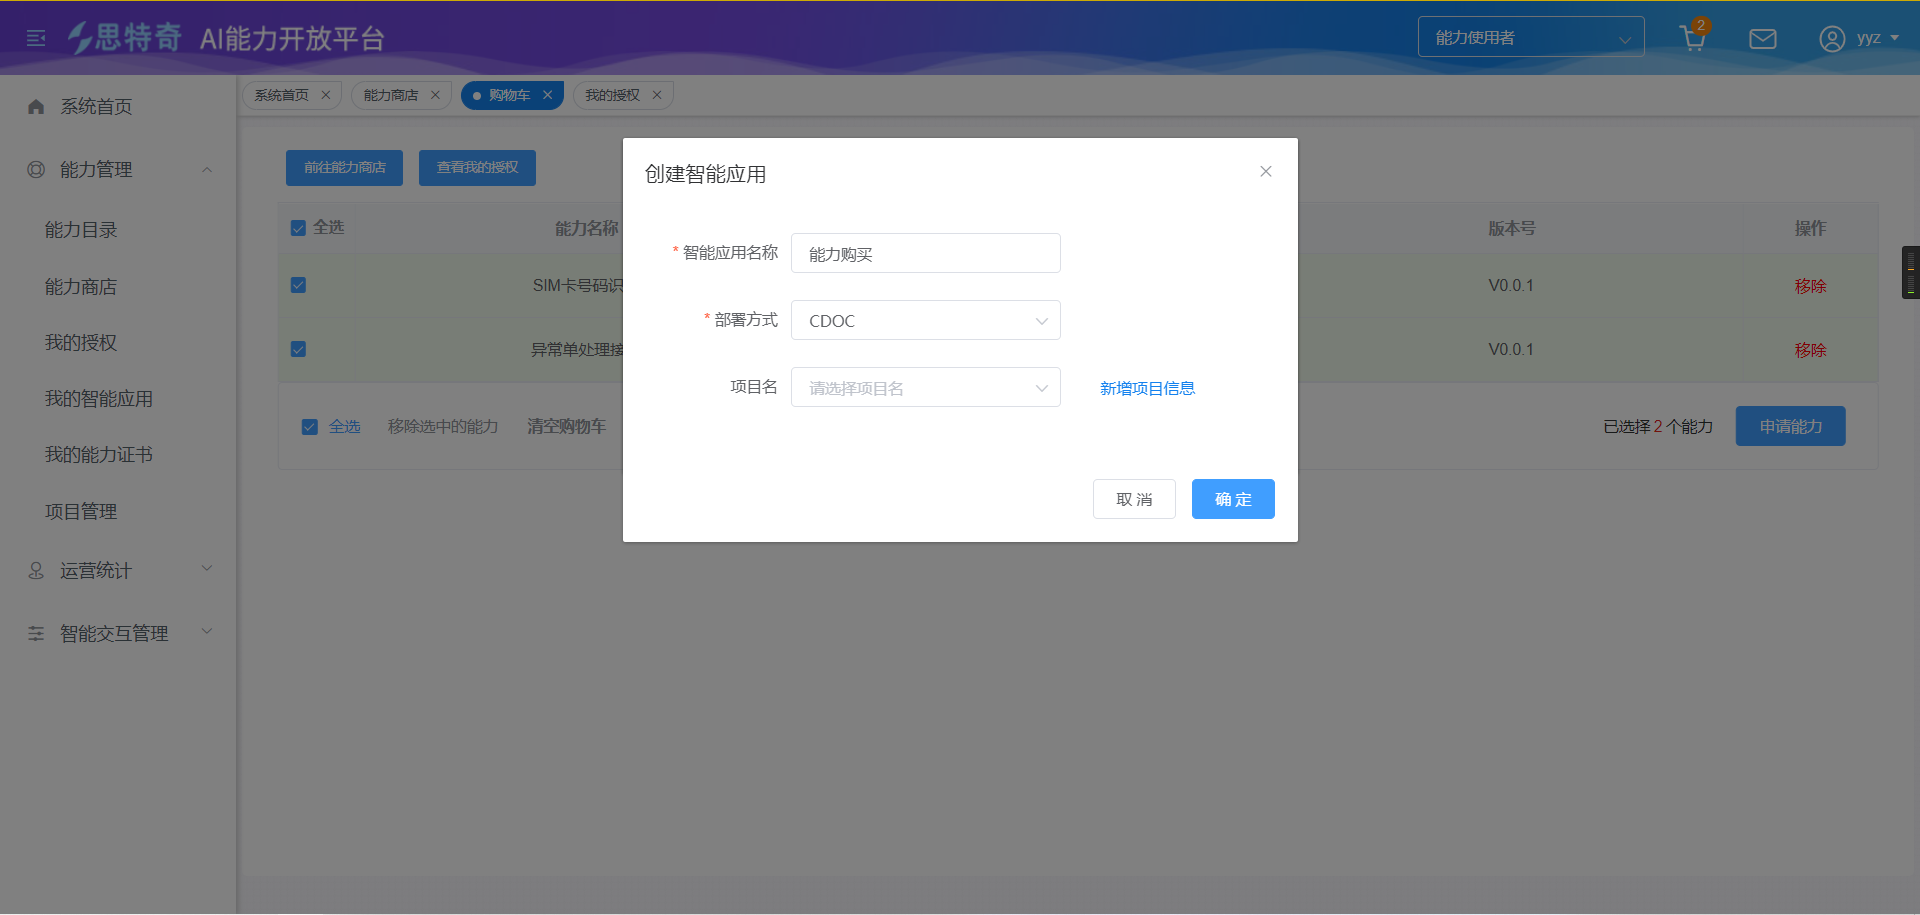
Task: Open the 部署方式 CDOC dropdown
Action: coord(926,320)
